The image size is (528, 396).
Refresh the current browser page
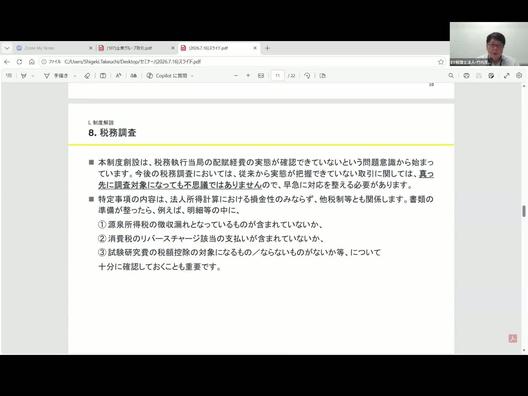19,62
